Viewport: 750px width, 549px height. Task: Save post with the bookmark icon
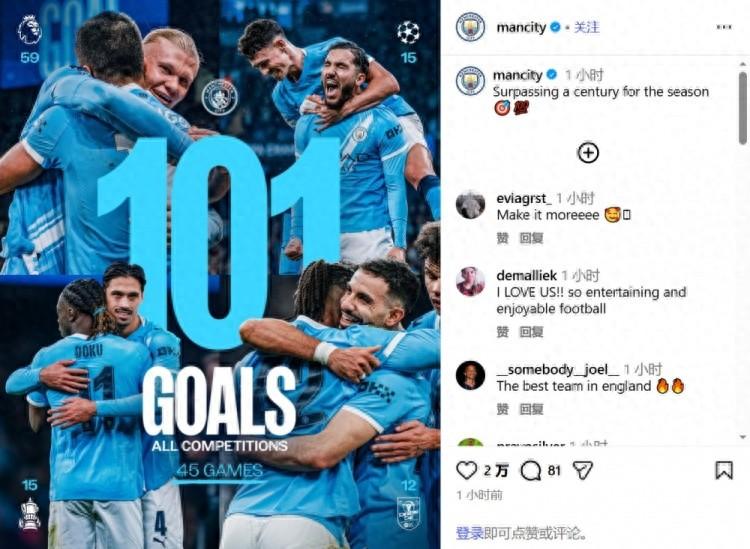click(x=724, y=470)
